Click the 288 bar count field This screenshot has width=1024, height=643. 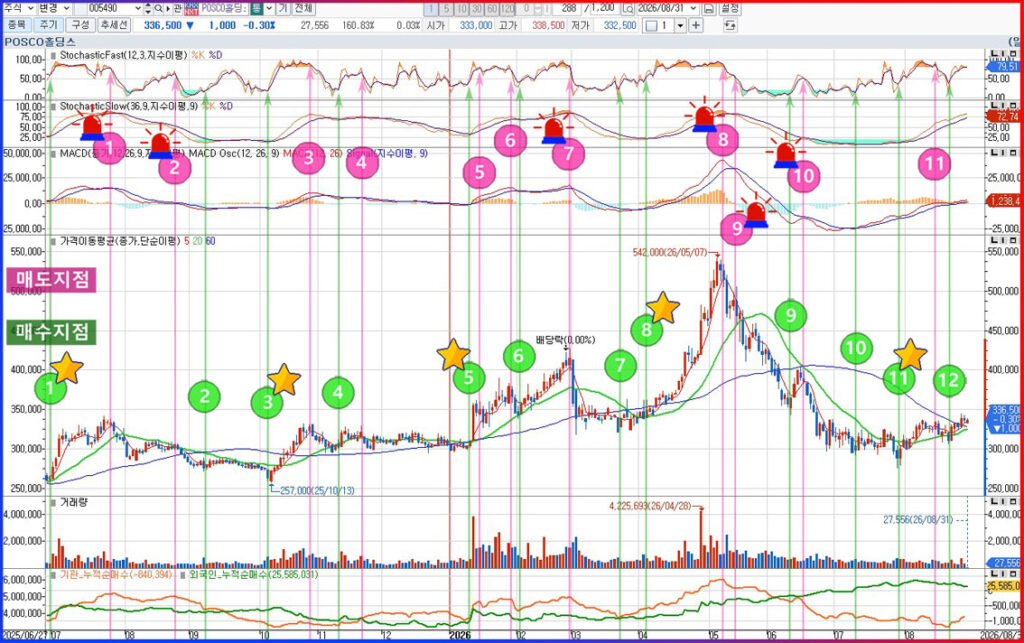coord(568,8)
